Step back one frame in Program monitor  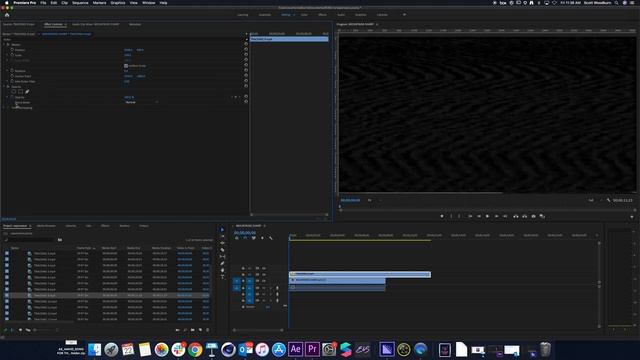pos(479,216)
